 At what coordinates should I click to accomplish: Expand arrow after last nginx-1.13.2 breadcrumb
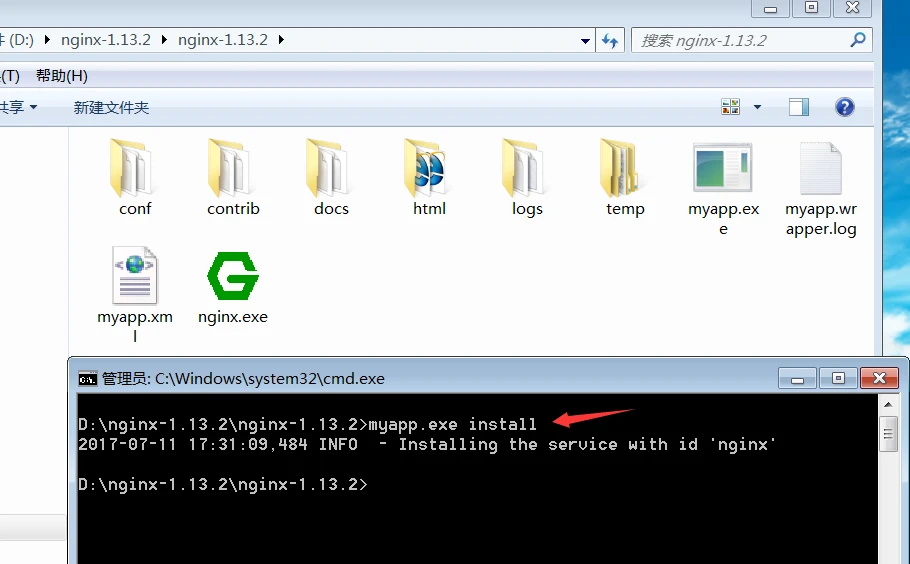[281, 40]
